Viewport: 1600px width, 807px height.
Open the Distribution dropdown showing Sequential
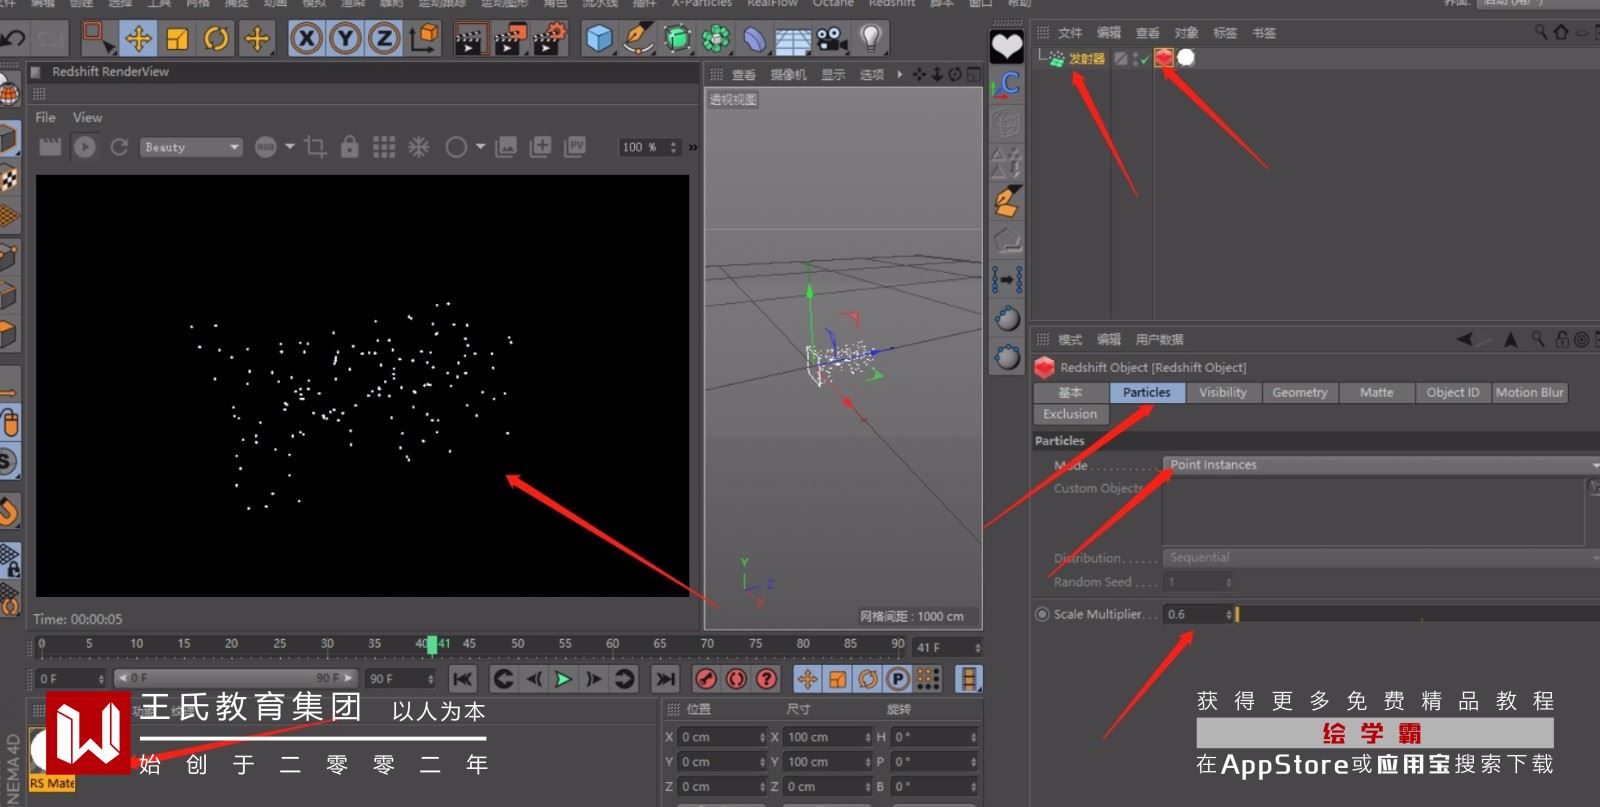tap(1381, 558)
